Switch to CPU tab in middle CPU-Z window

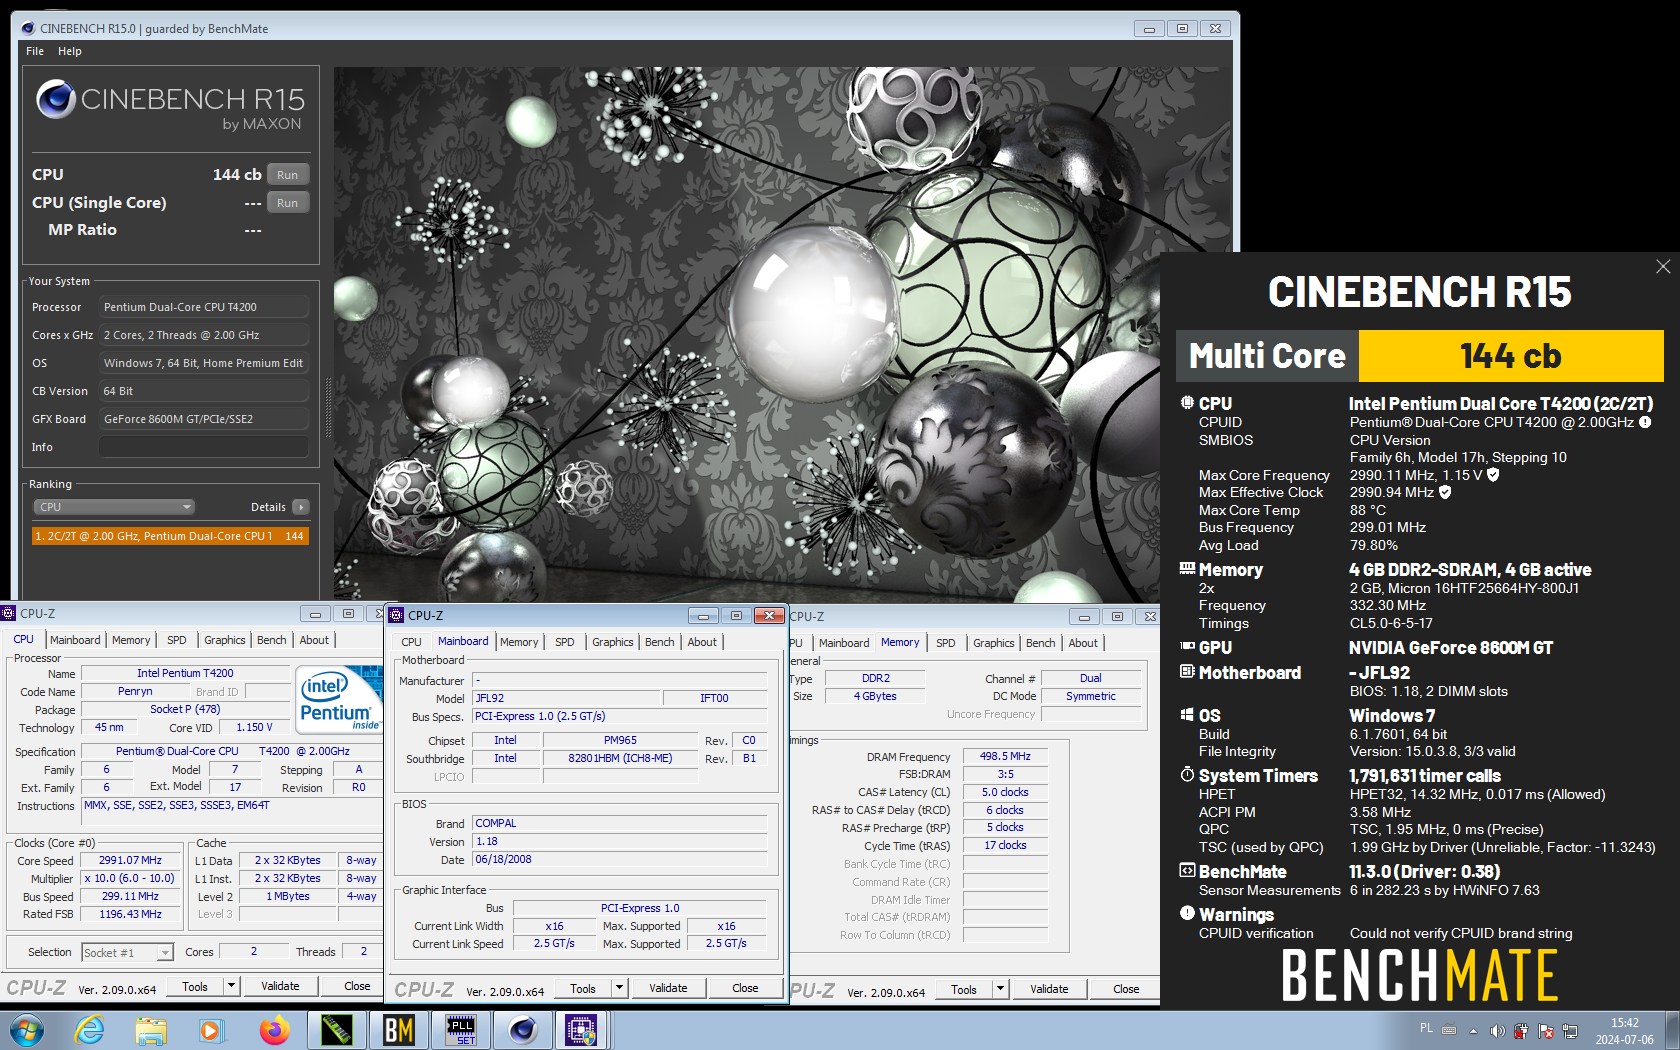pyautogui.click(x=411, y=642)
